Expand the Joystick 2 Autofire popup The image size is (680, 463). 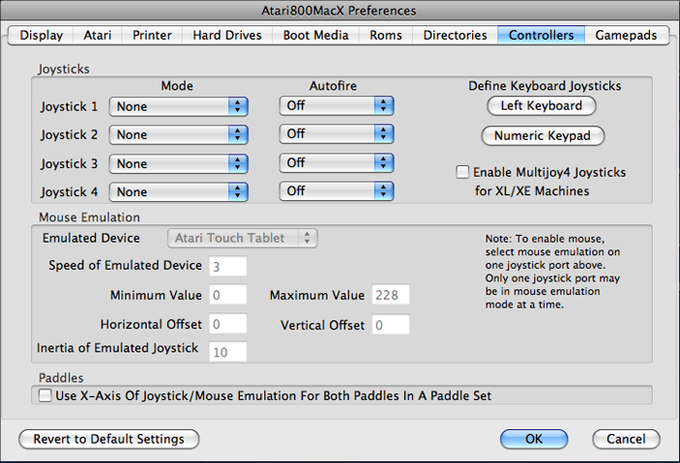(x=337, y=134)
